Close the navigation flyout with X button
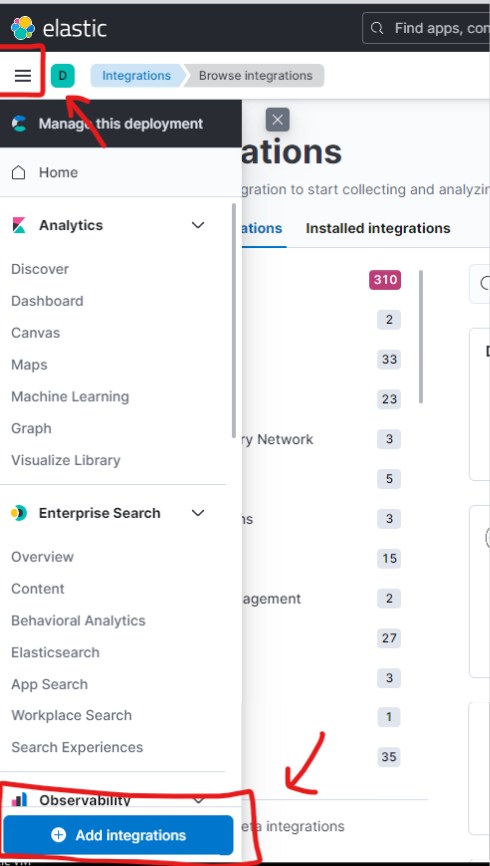Image resolution: width=490 pixels, height=866 pixels. (x=277, y=119)
